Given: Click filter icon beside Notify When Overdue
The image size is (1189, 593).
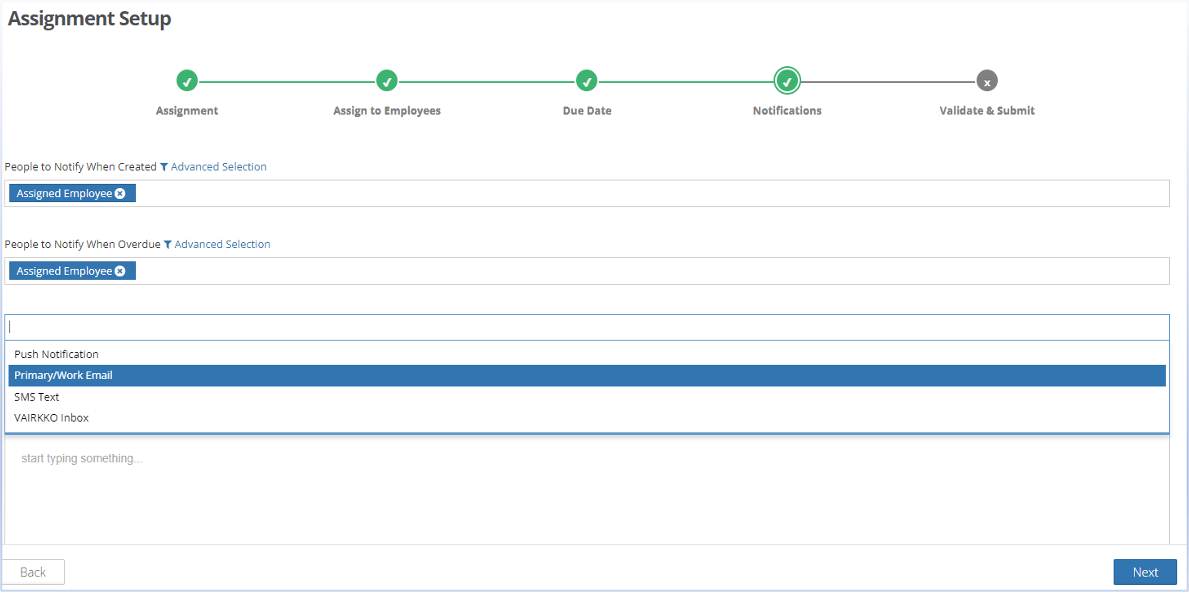Looking at the screenshot, I should click(x=168, y=245).
